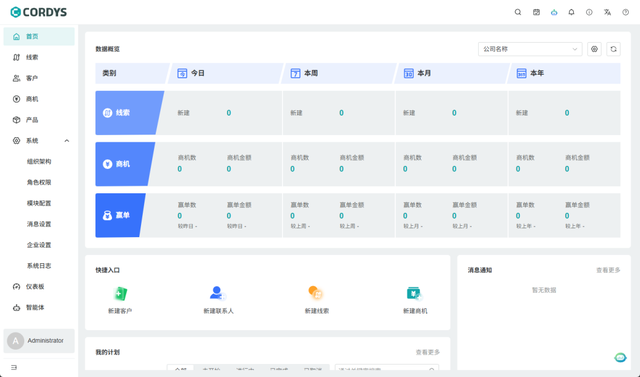The height and width of the screenshot is (377, 640).
Task: Click 查看更多 in 消息通知 panel
Action: pos(608,270)
